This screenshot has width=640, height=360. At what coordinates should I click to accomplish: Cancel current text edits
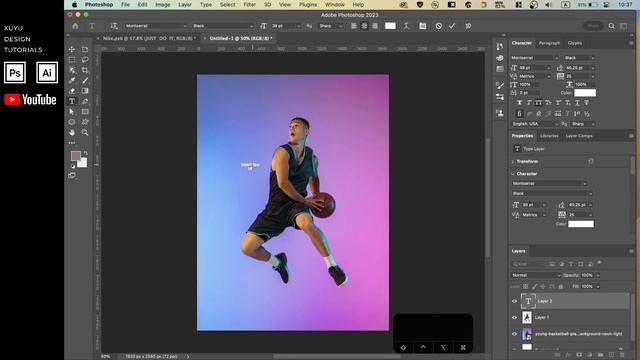coord(438,26)
